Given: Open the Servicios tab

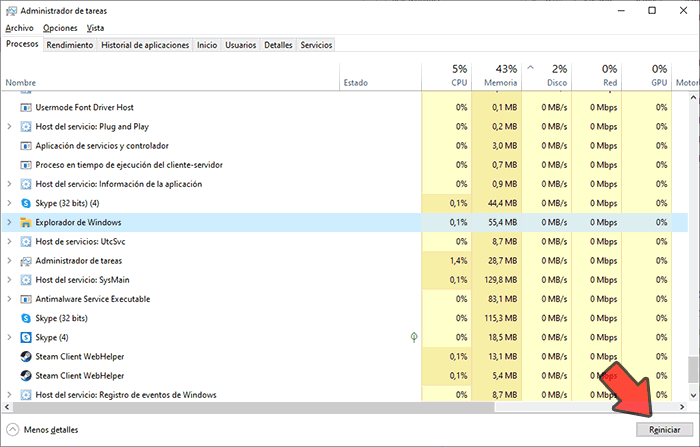Looking at the screenshot, I should click(x=316, y=45).
